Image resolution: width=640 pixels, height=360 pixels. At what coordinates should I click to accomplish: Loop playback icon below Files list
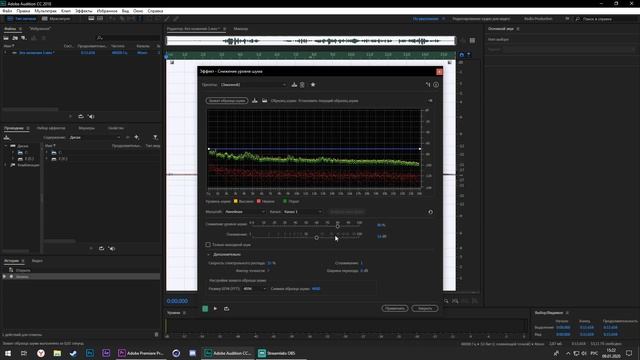point(81,116)
